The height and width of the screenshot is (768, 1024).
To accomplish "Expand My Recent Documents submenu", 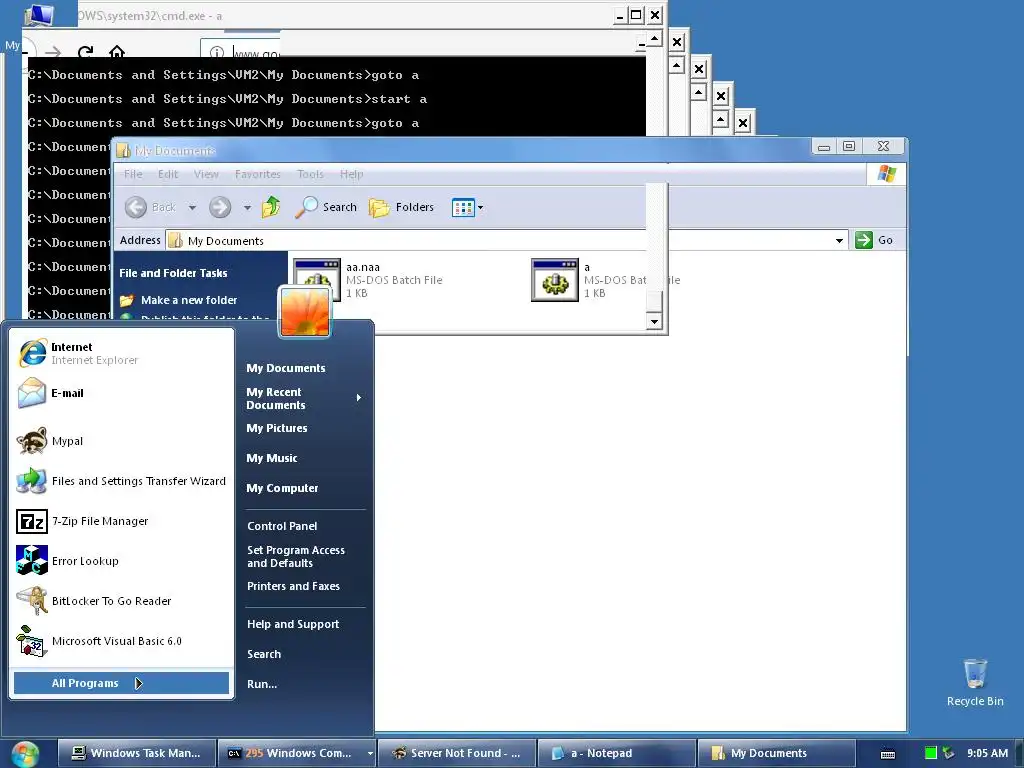I will pyautogui.click(x=304, y=398).
